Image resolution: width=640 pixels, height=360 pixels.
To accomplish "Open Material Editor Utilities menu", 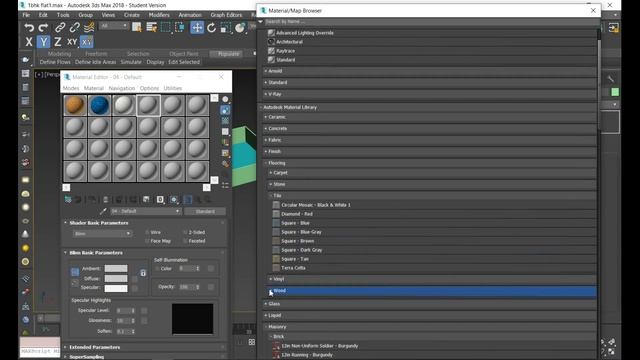I will tap(173, 88).
